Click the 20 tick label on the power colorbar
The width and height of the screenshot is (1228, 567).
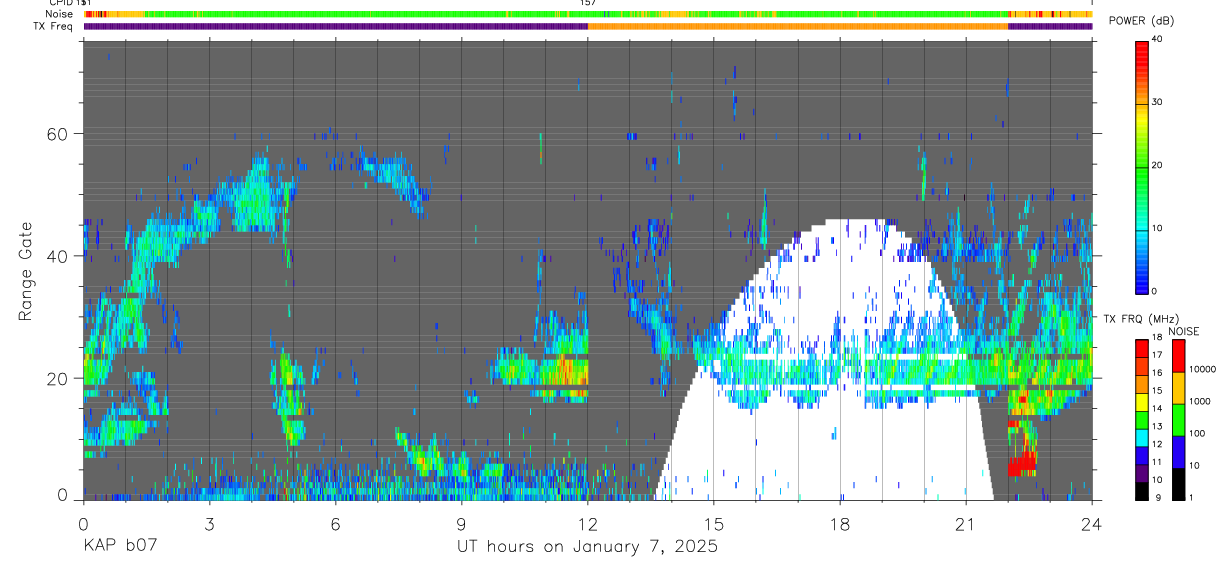click(x=1155, y=165)
